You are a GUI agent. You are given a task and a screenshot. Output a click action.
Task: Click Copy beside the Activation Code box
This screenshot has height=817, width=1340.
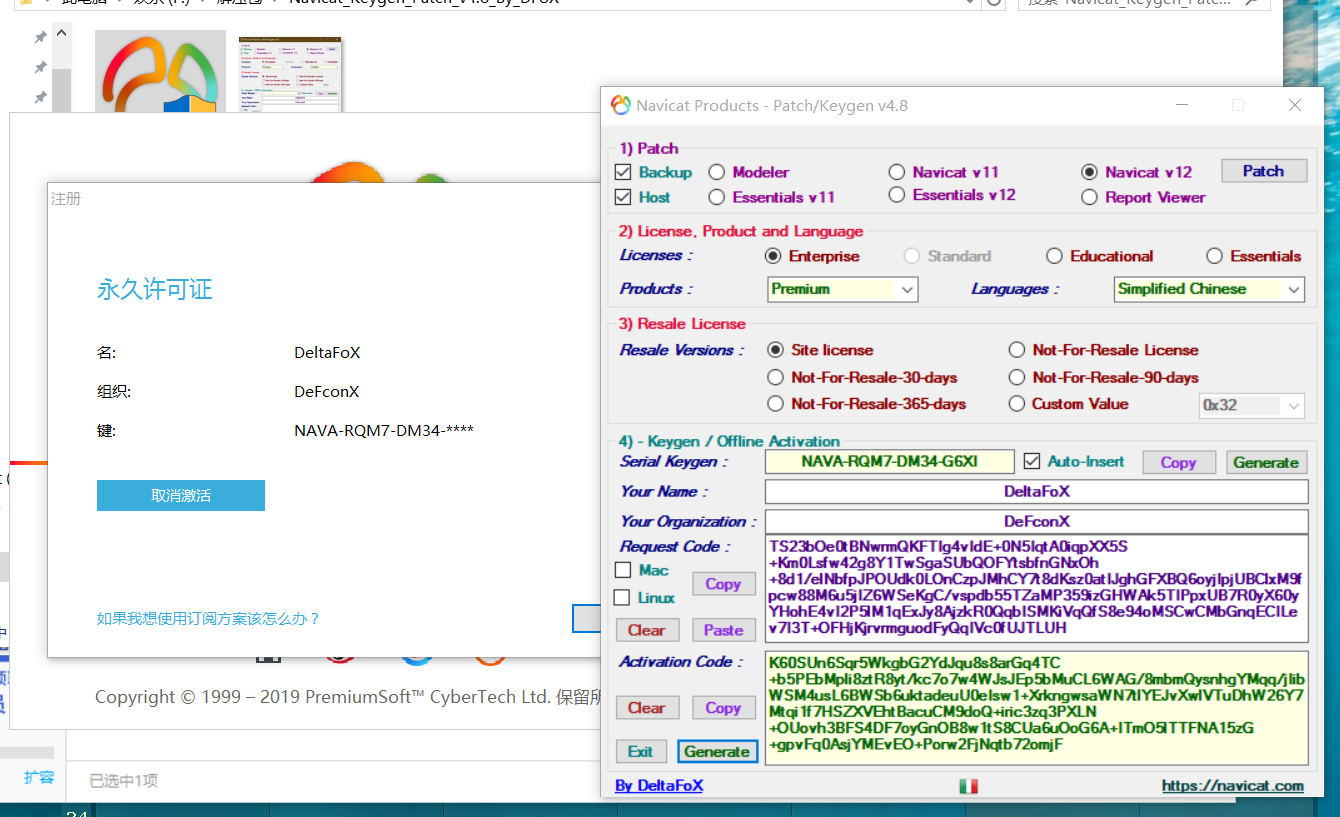click(723, 707)
